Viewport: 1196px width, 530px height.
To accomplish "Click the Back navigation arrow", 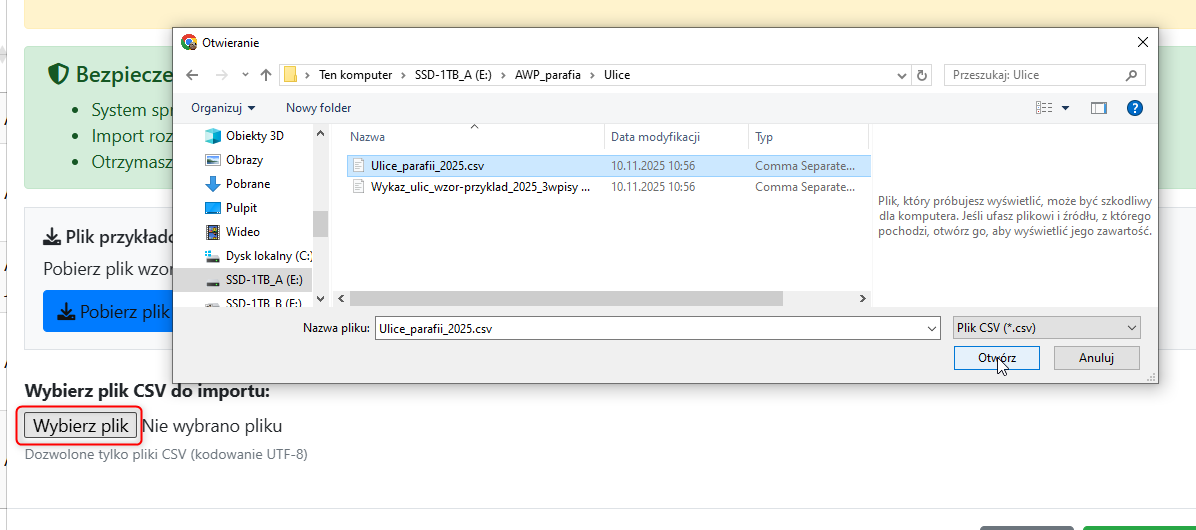I will click(x=192, y=75).
